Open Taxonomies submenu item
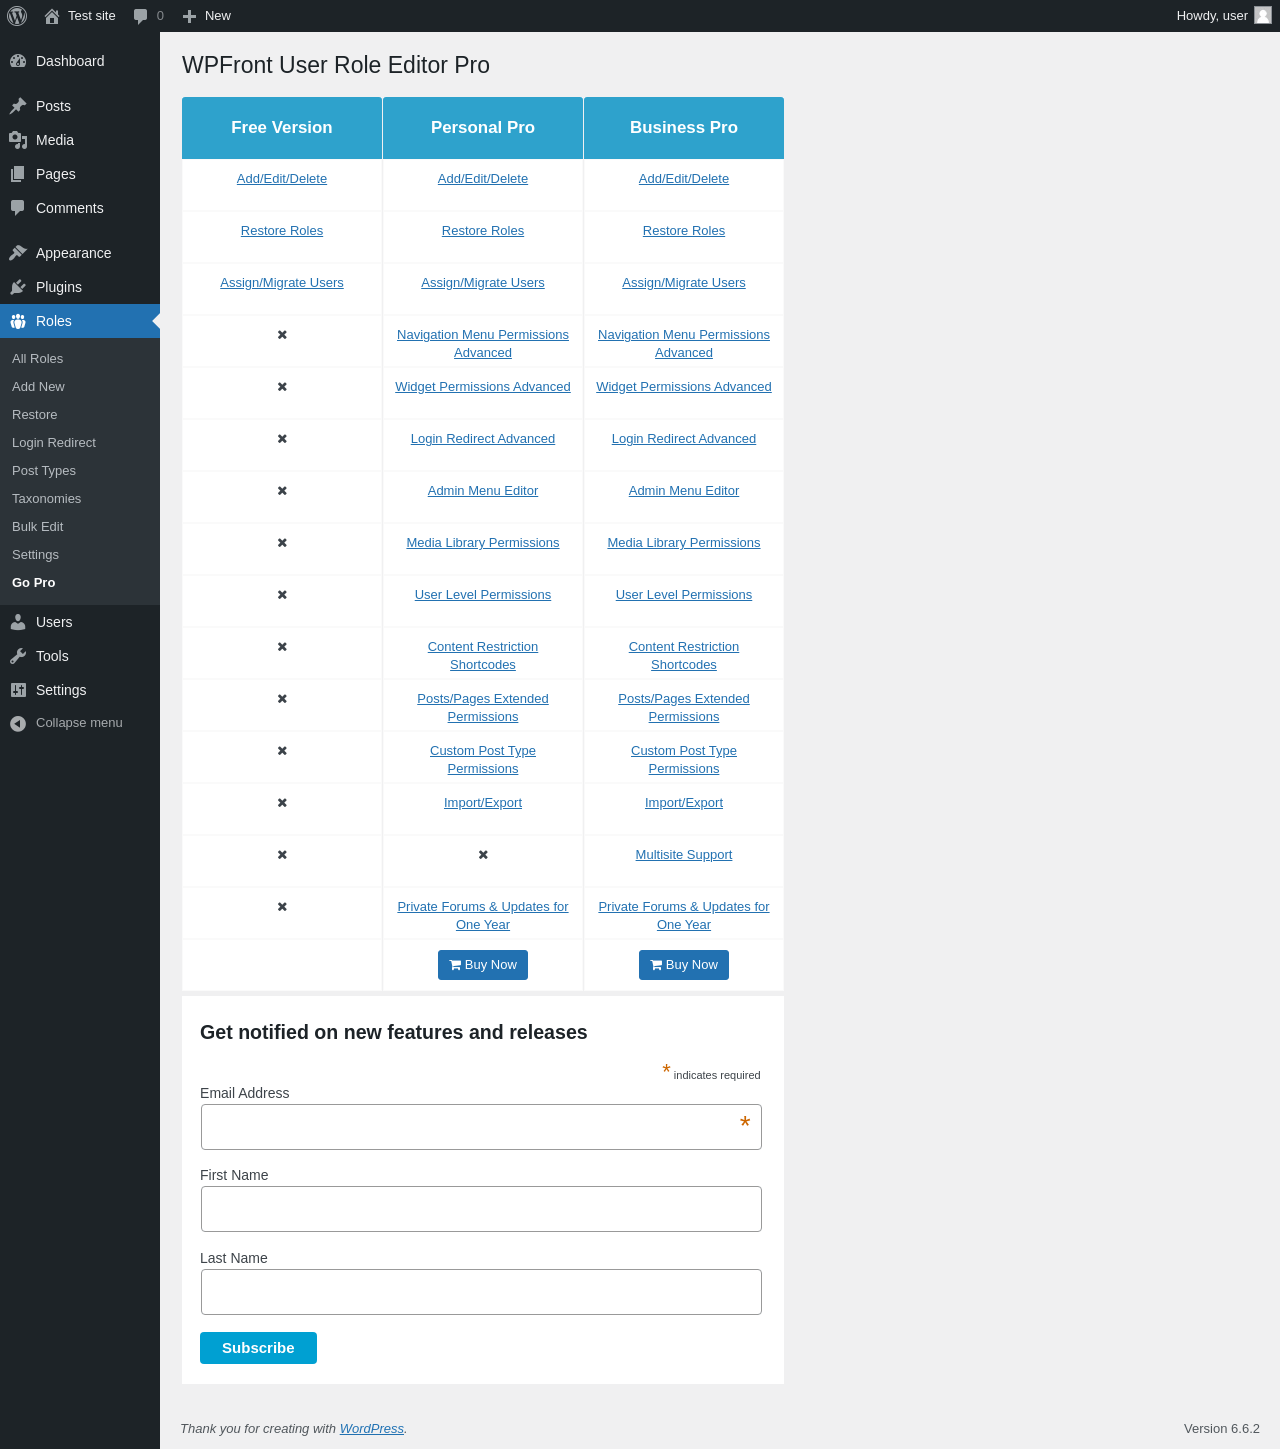 coord(47,499)
